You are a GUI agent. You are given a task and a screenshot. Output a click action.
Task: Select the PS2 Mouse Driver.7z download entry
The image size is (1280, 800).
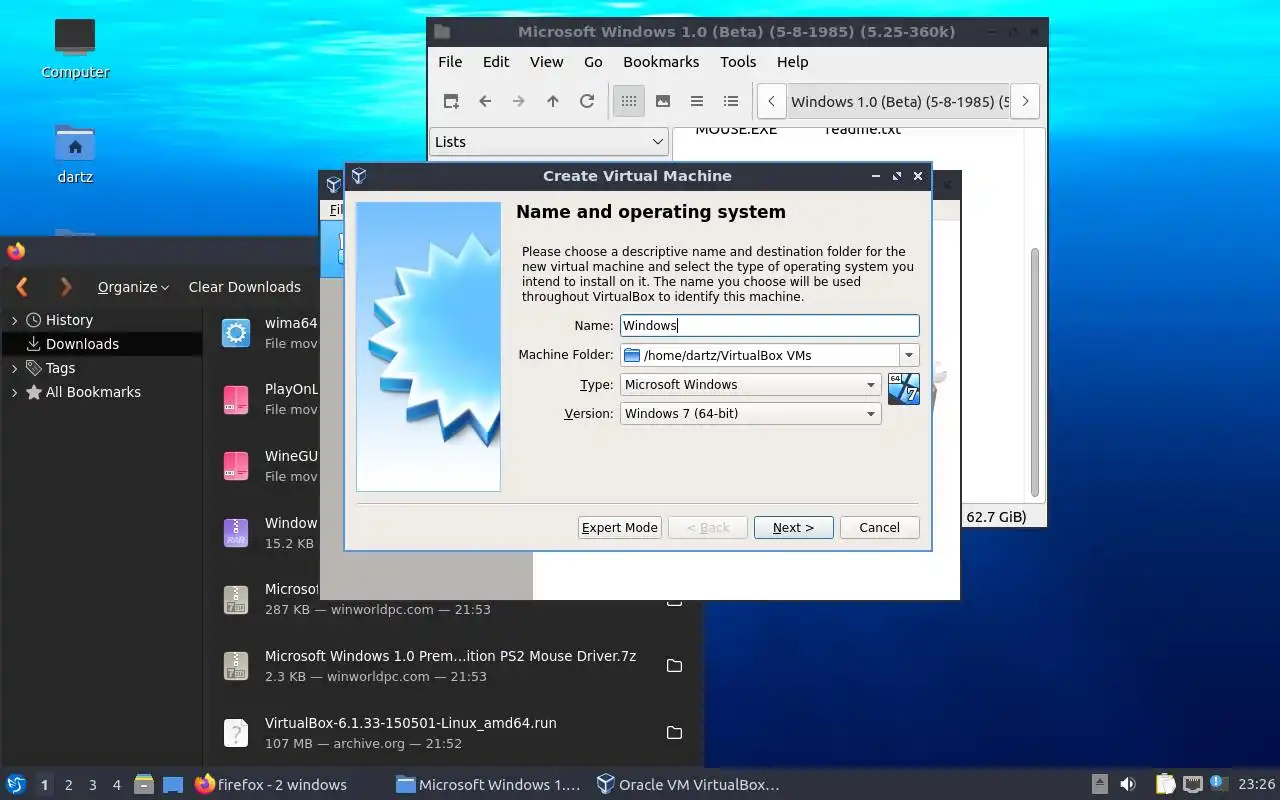pyautogui.click(x=453, y=666)
